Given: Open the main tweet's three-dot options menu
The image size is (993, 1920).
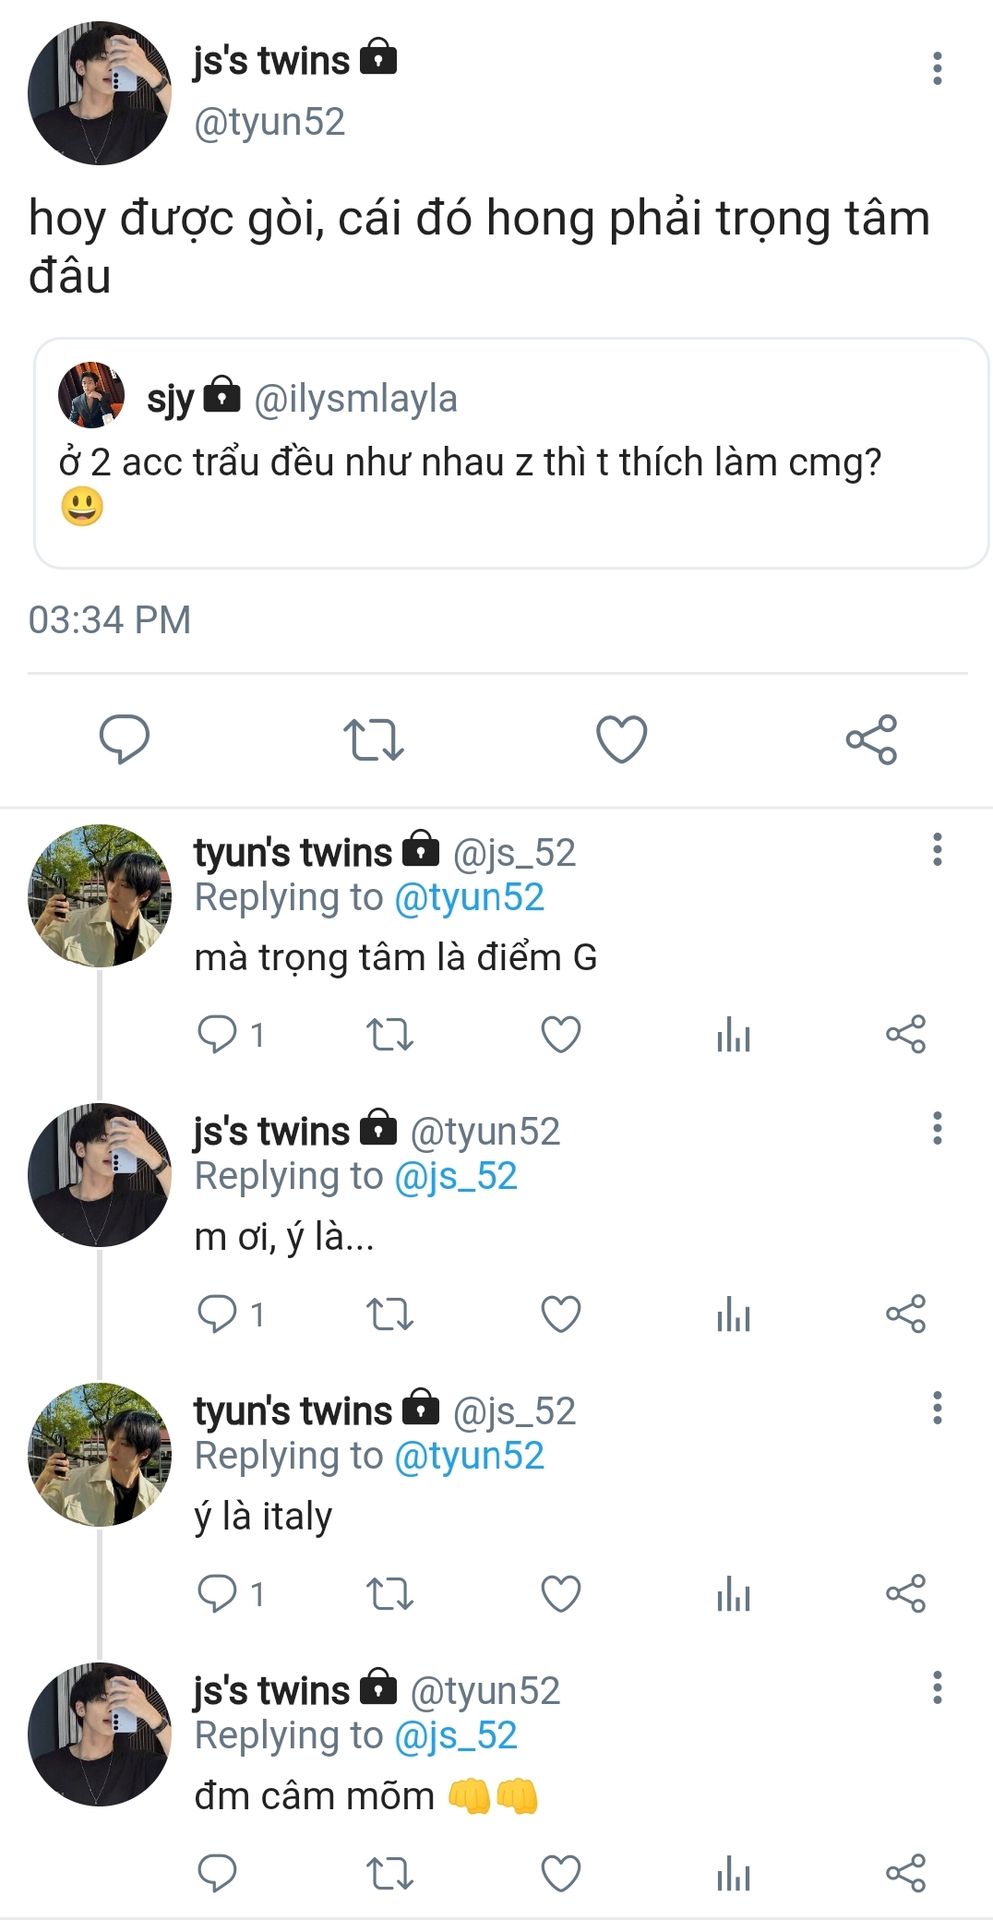Looking at the screenshot, I should (937, 68).
